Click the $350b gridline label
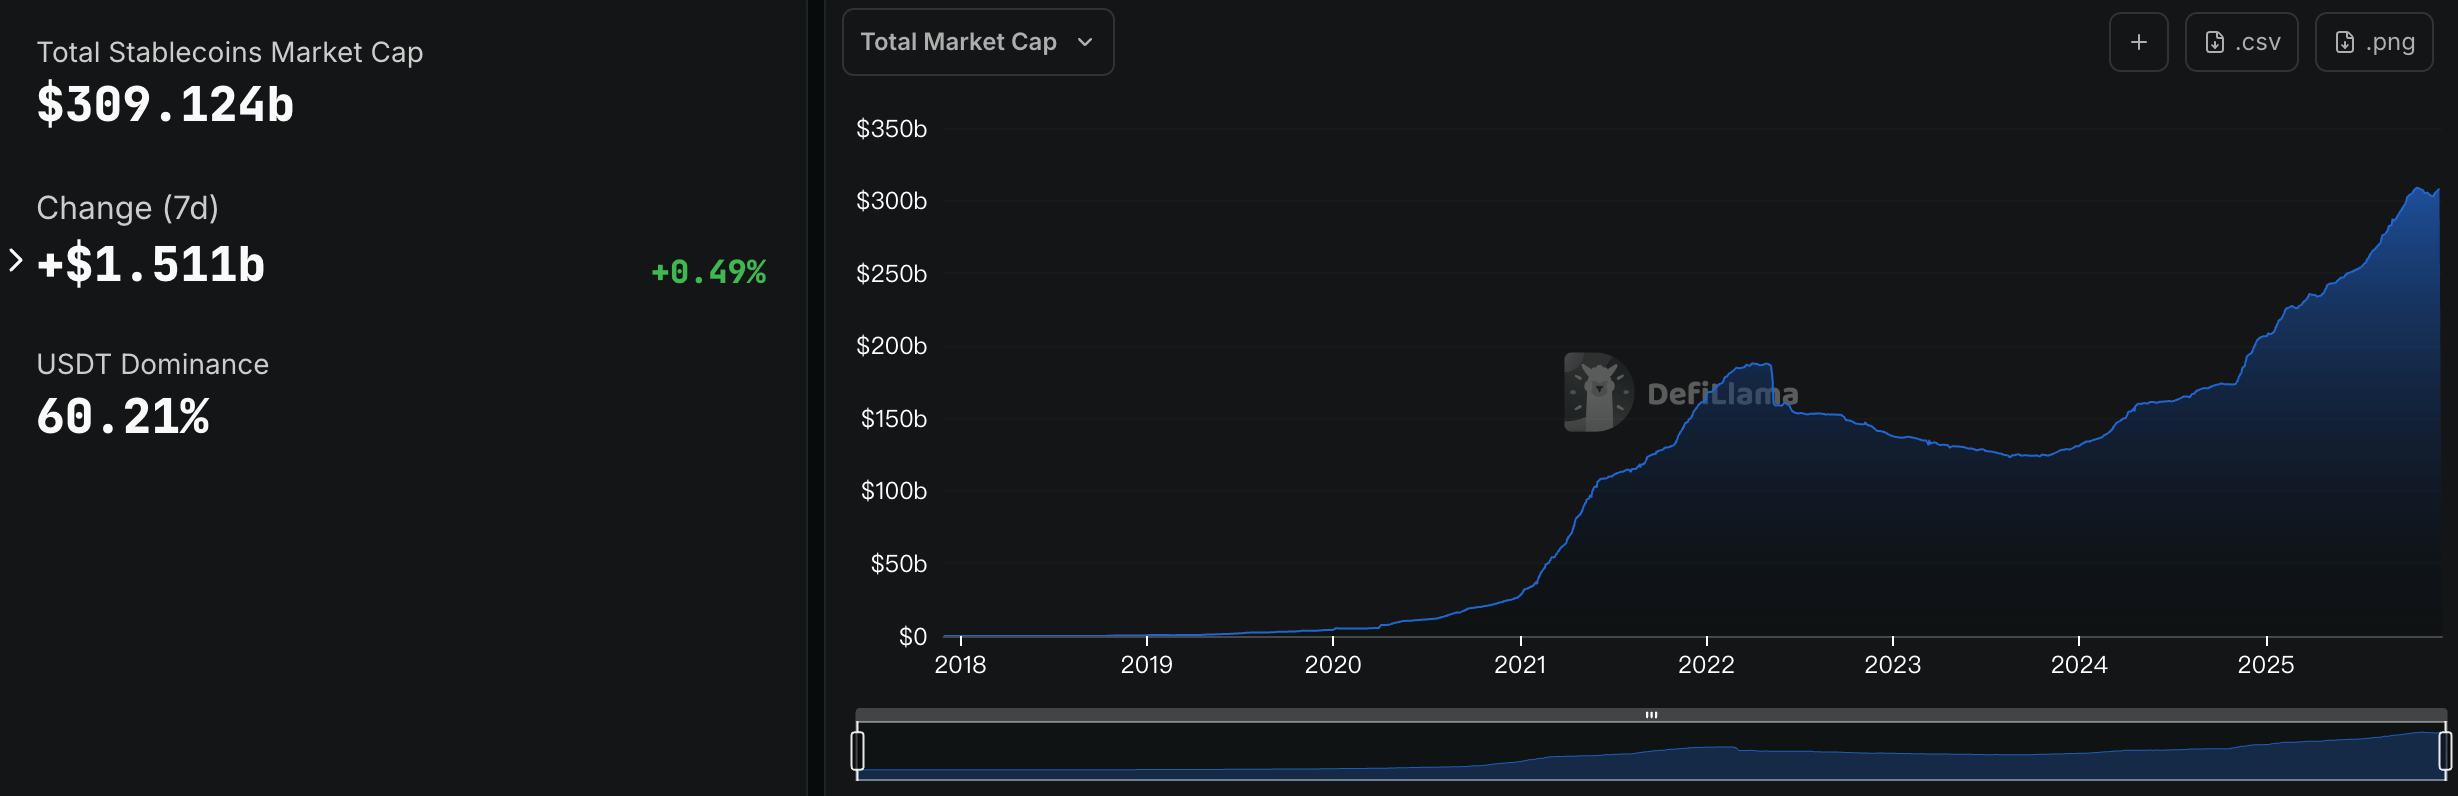This screenshot has width=2458, height=796. point(891,128)
